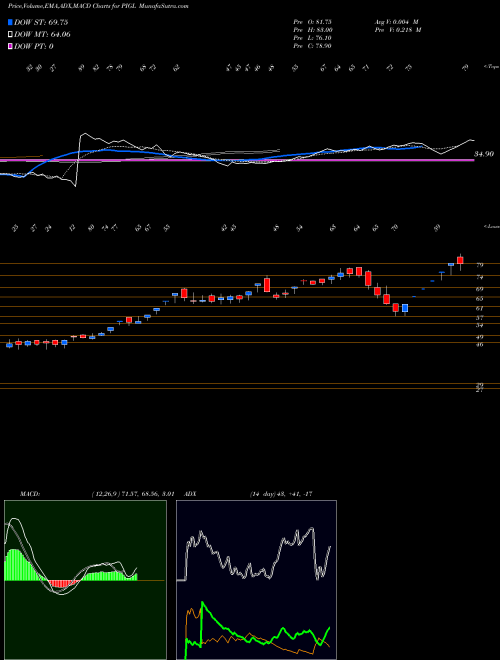Select the 'DOW MT: 64.06' legend label
Screen dimensions: 500x660
[42, 35]
